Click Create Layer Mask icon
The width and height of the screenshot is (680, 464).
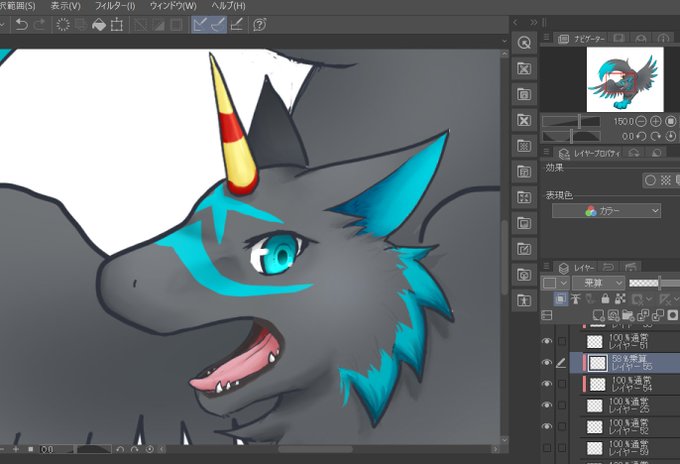[673, 315]
